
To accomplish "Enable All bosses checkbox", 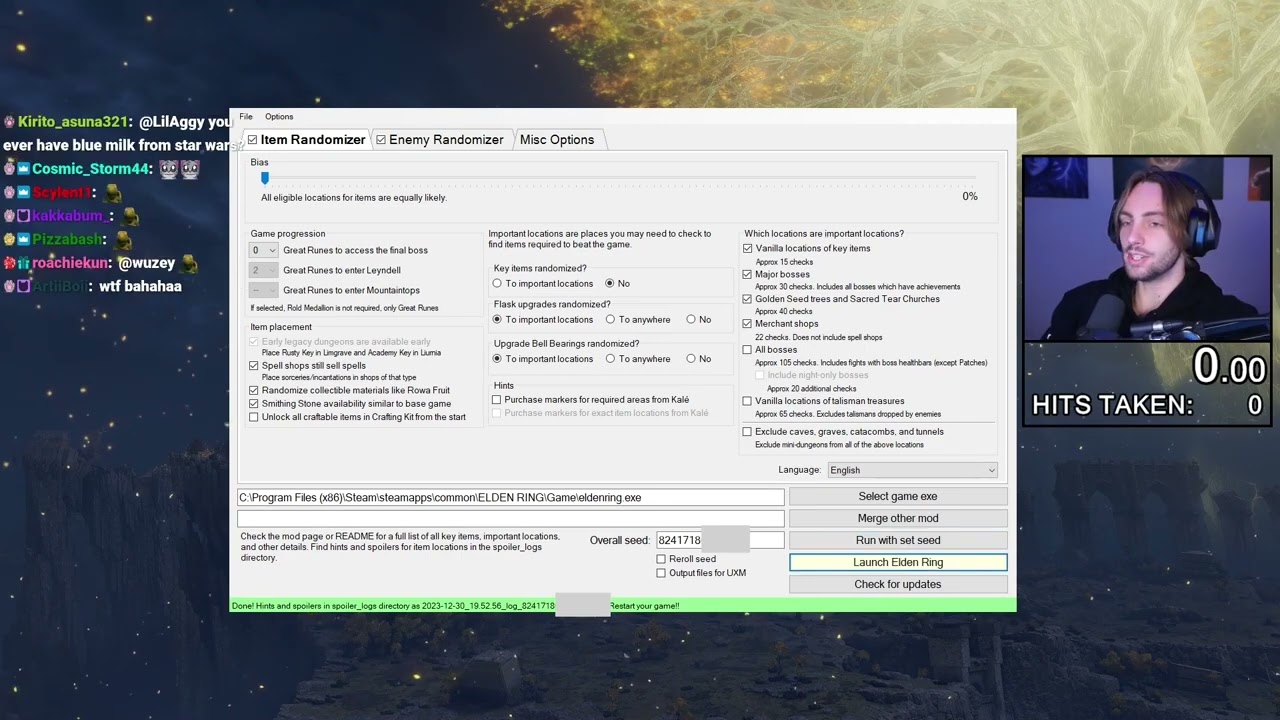I will (747, 350).
